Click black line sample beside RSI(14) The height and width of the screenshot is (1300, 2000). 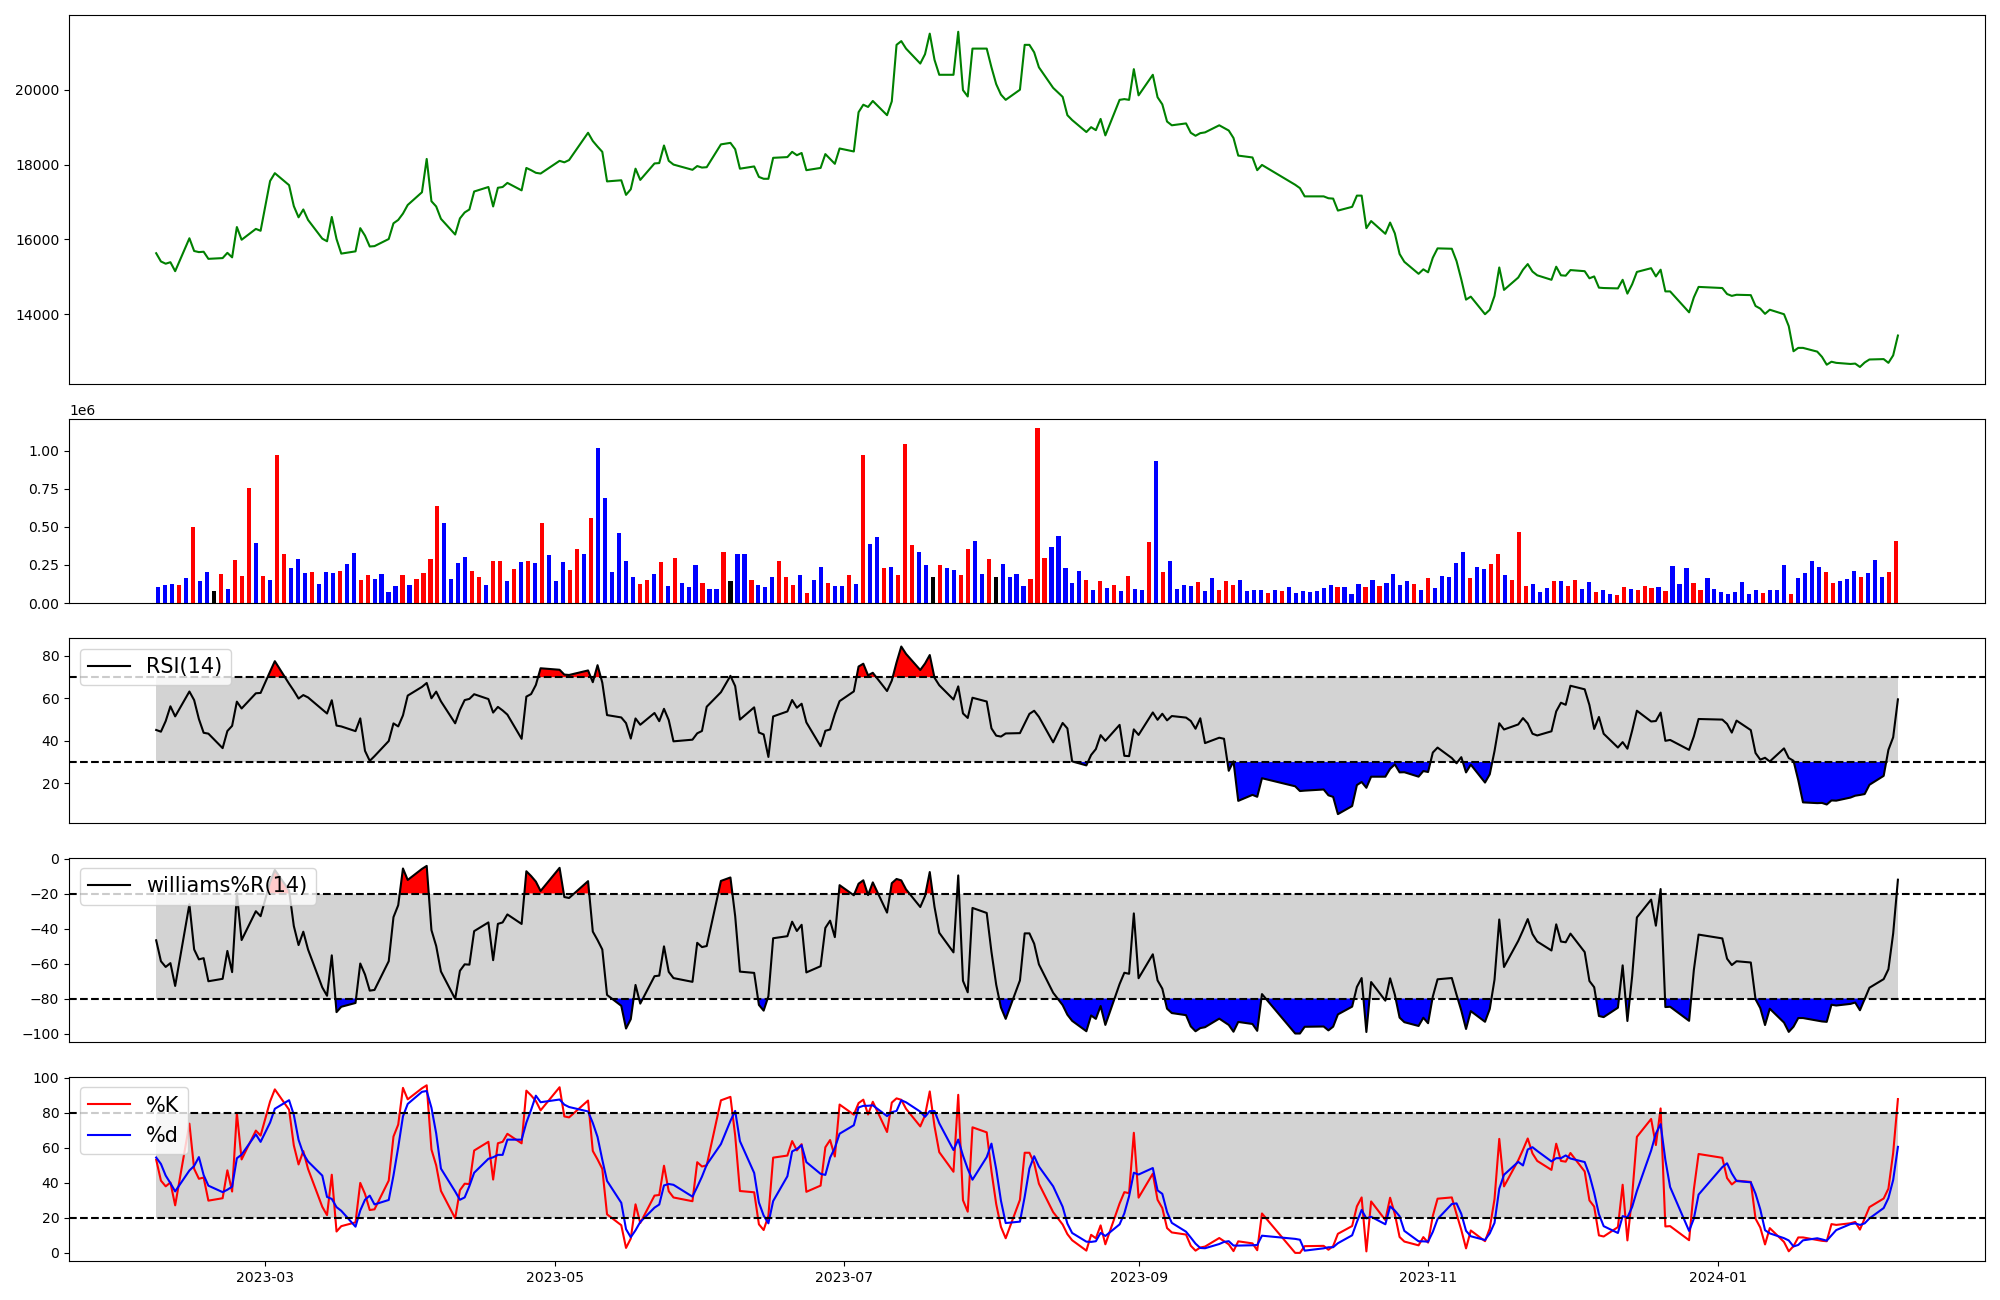(109, 667)
